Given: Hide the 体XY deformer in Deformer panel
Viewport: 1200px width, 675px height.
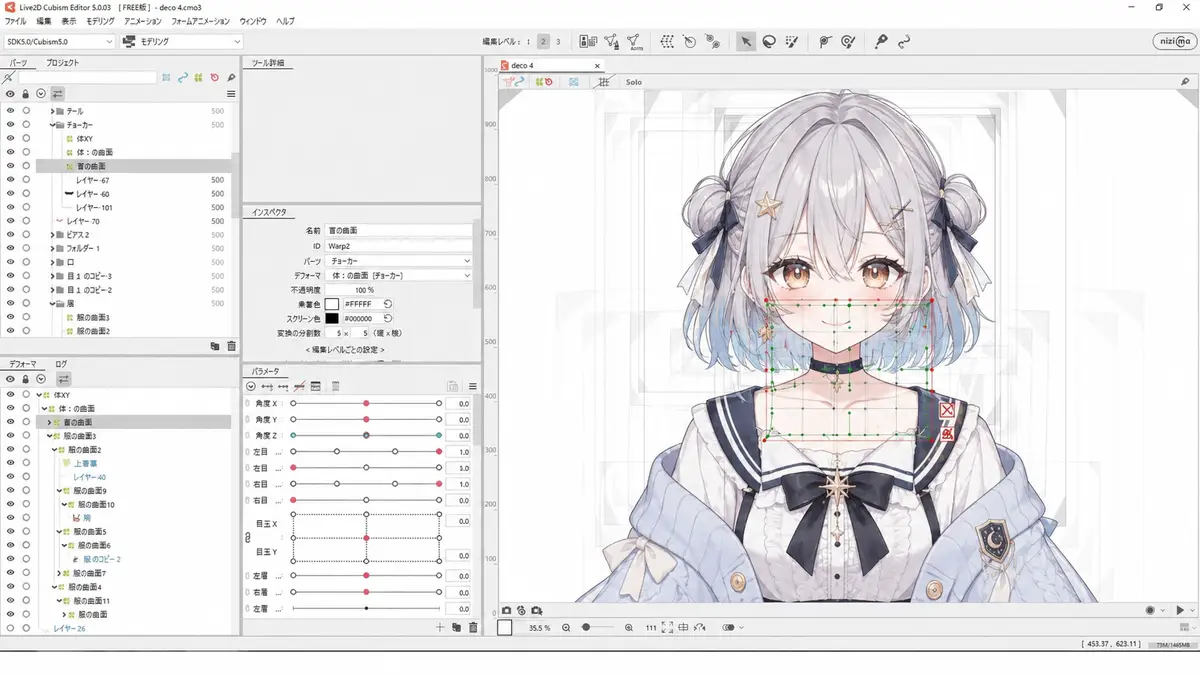Looking at the screenshot, I should click(x=10, y=395).
